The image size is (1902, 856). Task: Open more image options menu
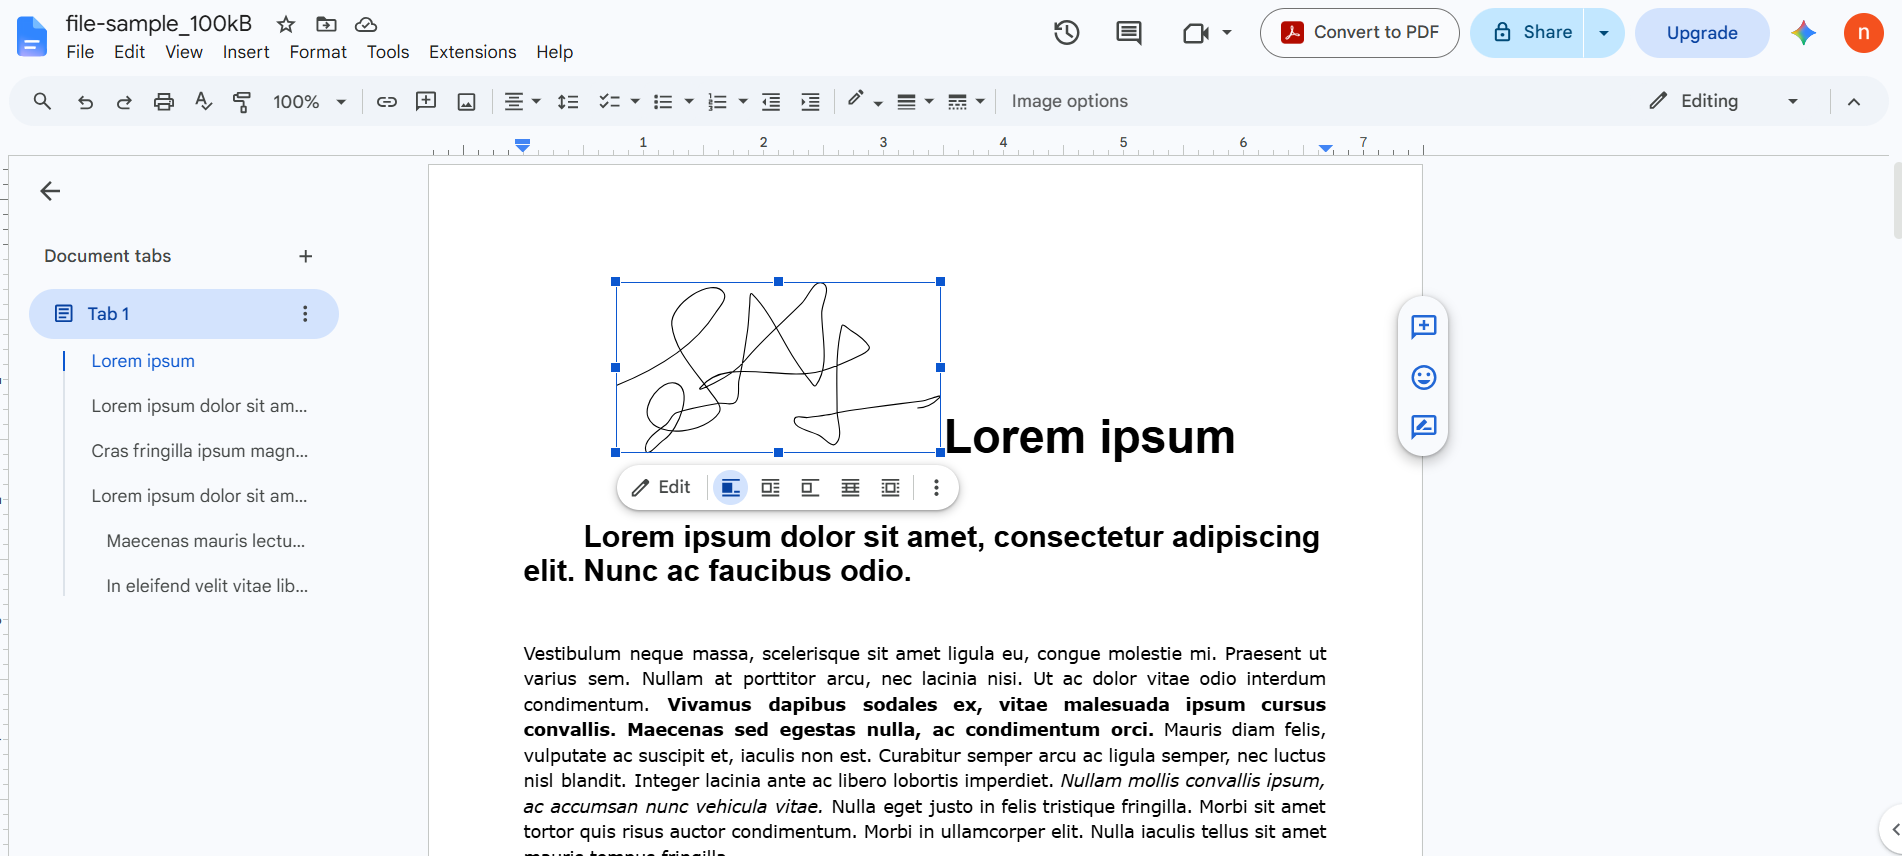tap(936, 488)
